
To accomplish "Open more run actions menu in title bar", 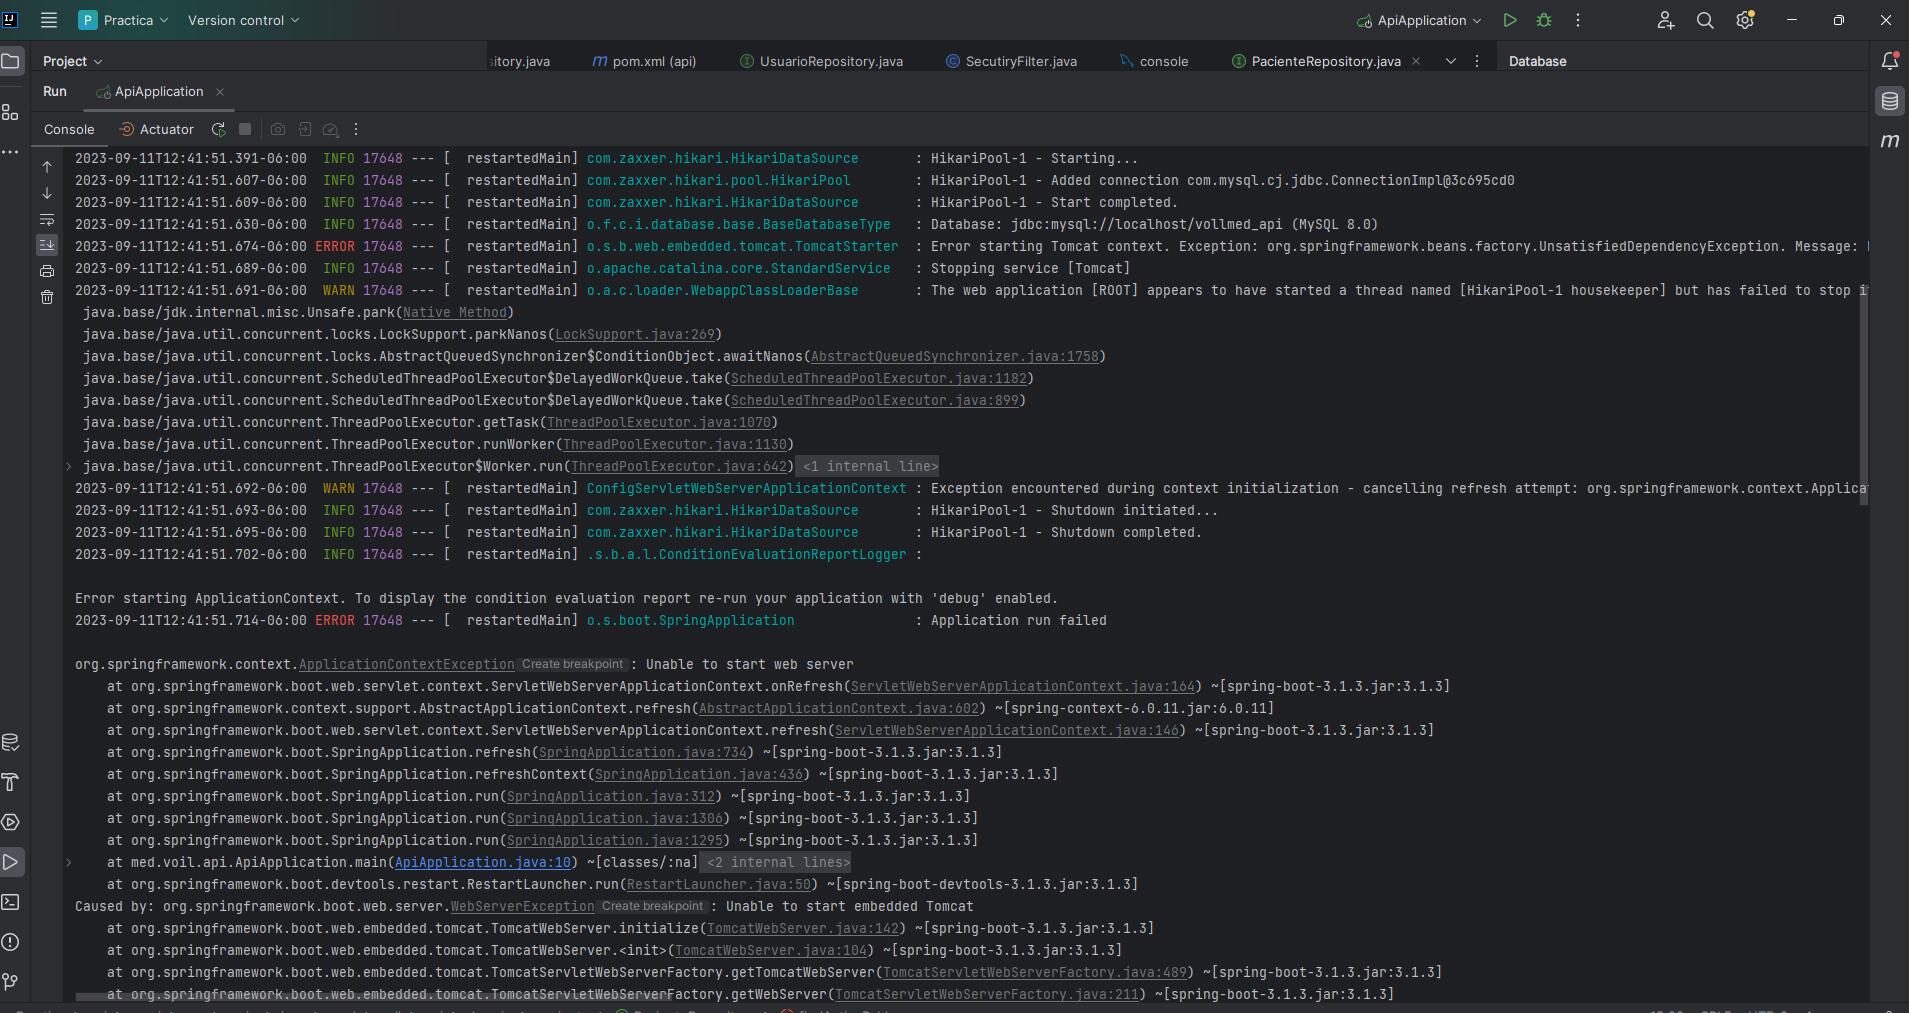I will pyautogui.click(x=1578, y=20).
